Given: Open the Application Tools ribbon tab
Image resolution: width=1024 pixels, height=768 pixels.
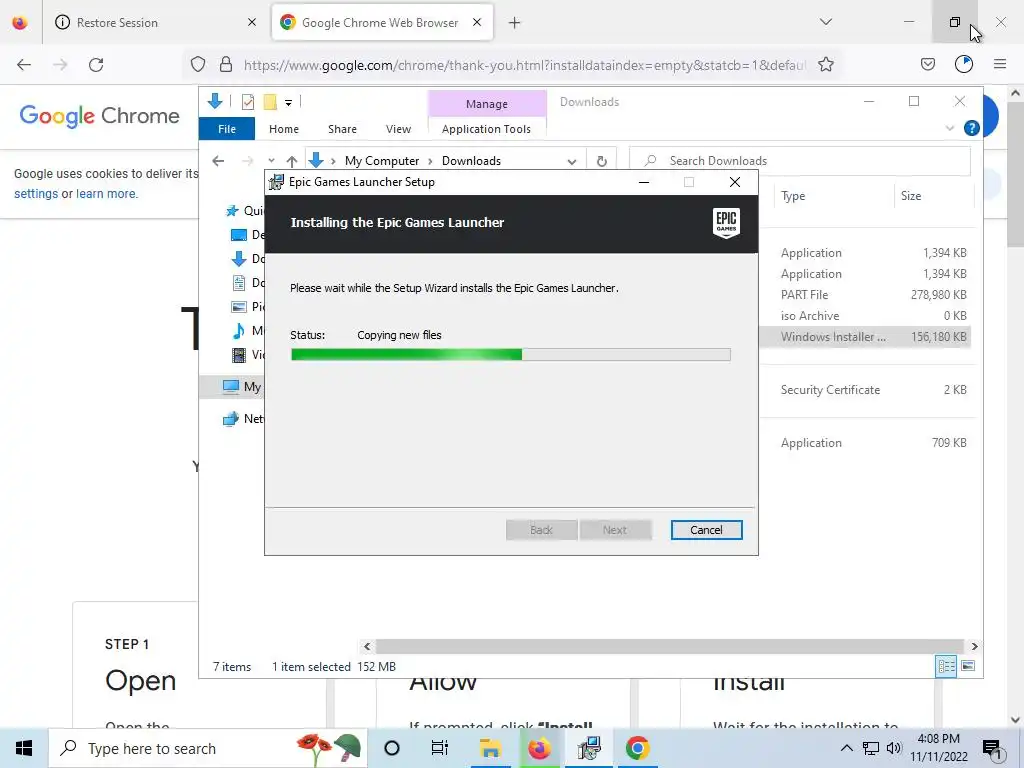Looking at the screenshot, I should pos(486,129).
